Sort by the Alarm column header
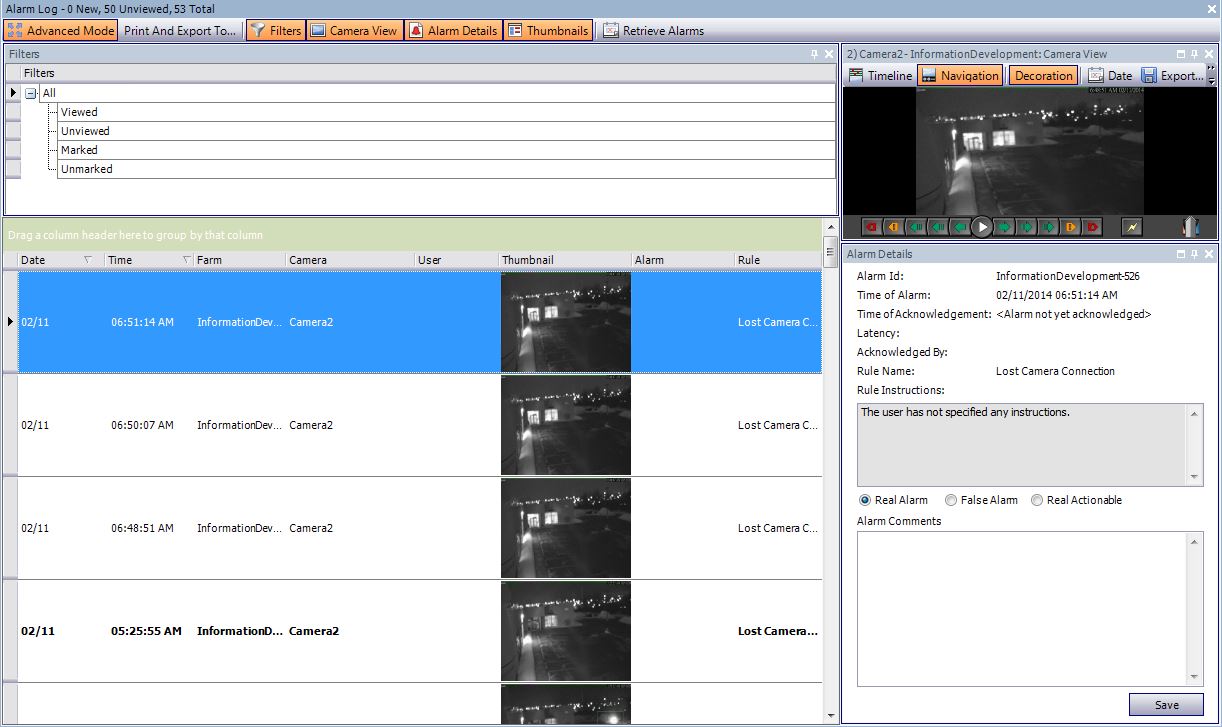The width and height of the screenshot is (1222, 727). click(x=682, y=260)
